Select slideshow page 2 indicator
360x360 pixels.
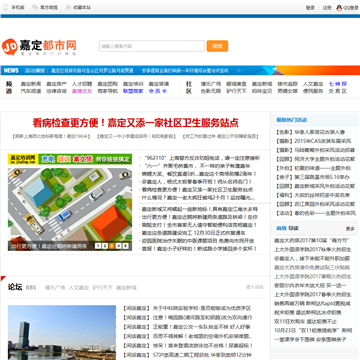pyautogui.click(x=105, y=246)
